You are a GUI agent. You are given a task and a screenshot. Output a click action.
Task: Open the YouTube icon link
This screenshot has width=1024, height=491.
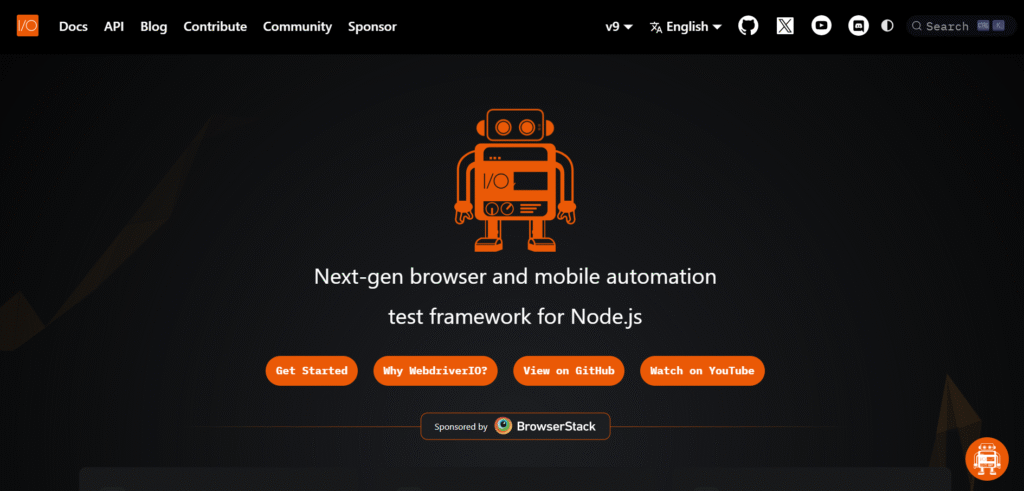click(x=822, y=26)
